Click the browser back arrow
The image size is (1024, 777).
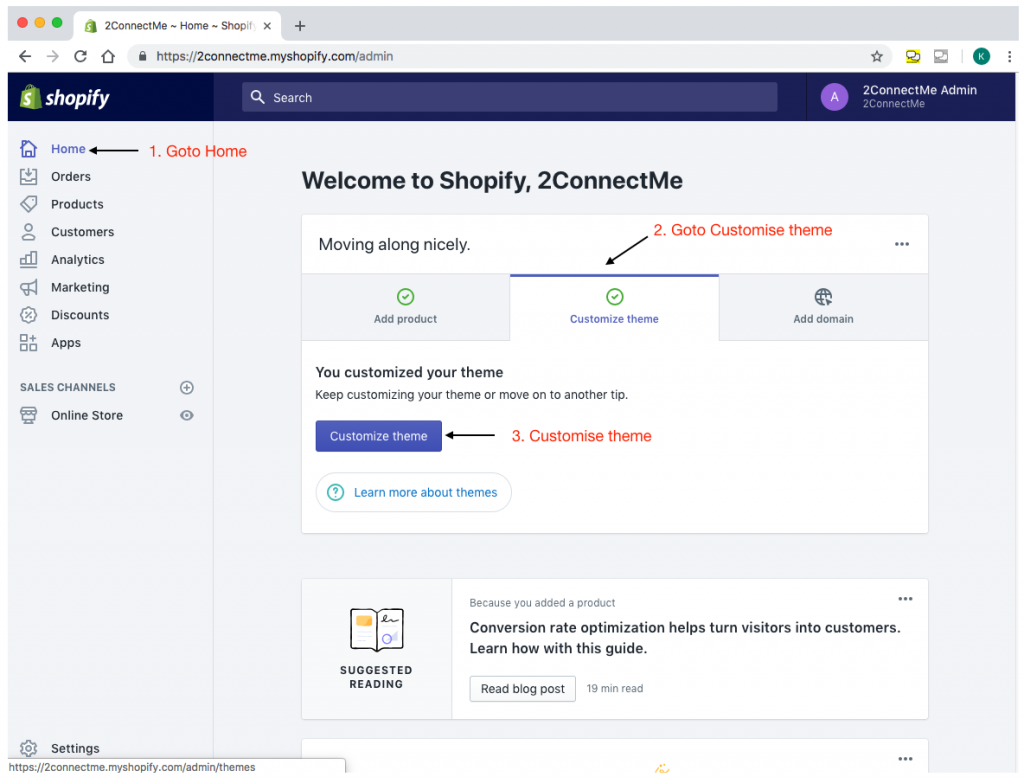[x=25, y=56]
